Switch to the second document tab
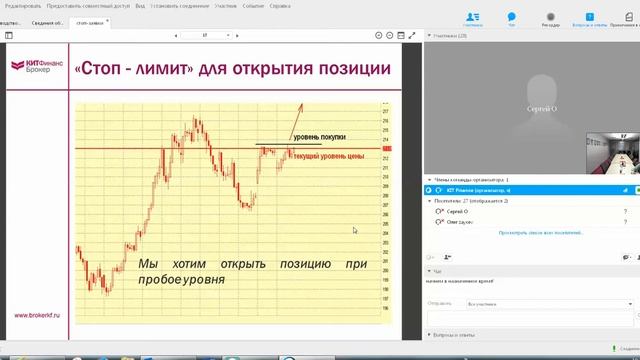Viewport: 640px width, 360px height. click(x=47, y=23)
